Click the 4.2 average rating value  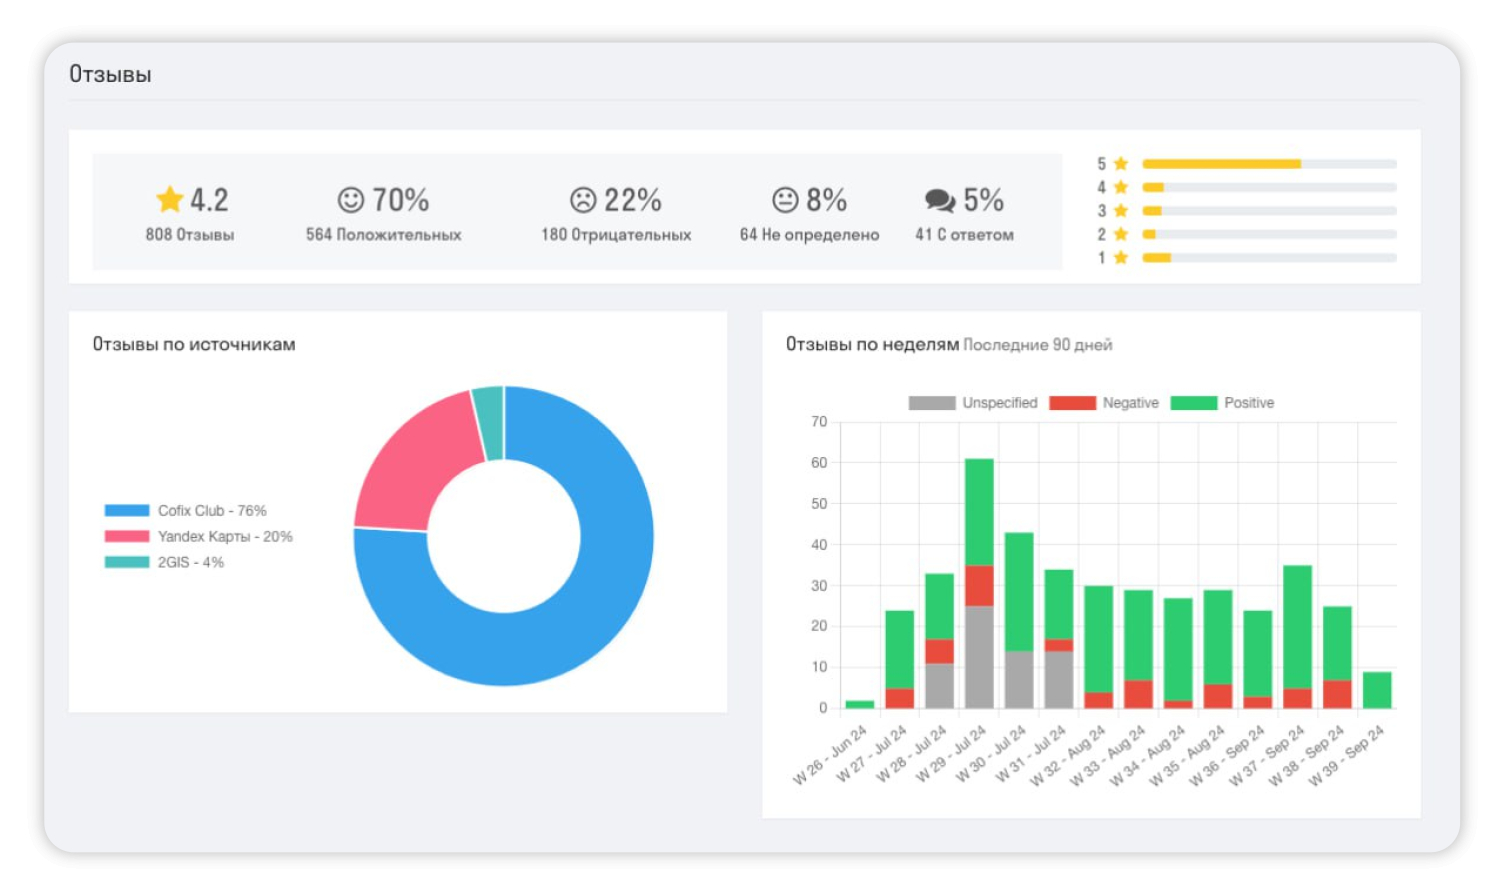(209, 200)
